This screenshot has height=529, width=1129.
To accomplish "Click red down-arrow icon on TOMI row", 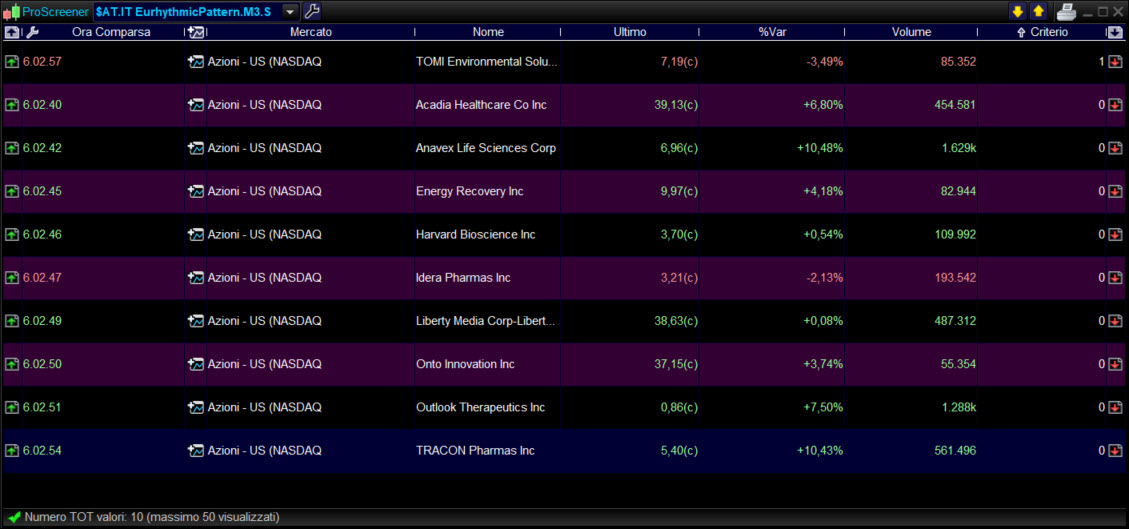I will point(1115,62).
